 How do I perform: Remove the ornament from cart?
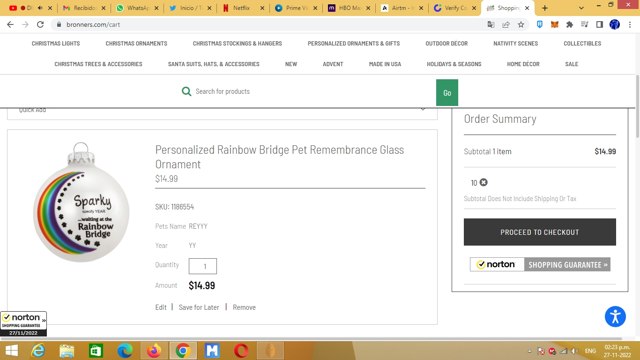tap(244, 307)
